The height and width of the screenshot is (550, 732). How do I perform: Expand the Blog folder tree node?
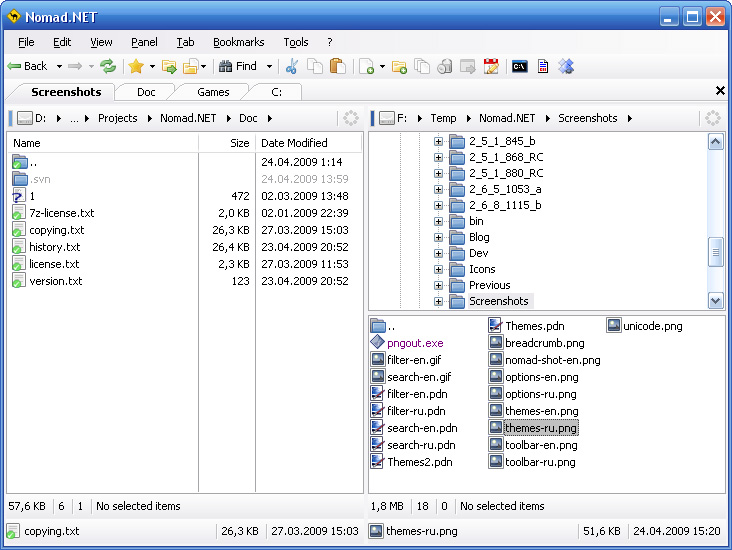(x=438, y=237)
